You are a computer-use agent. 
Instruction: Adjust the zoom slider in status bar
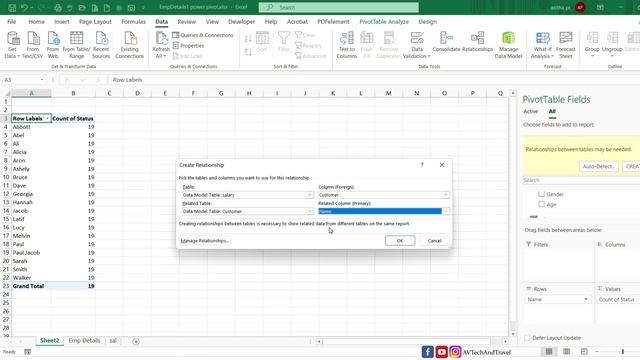(623, 351)
